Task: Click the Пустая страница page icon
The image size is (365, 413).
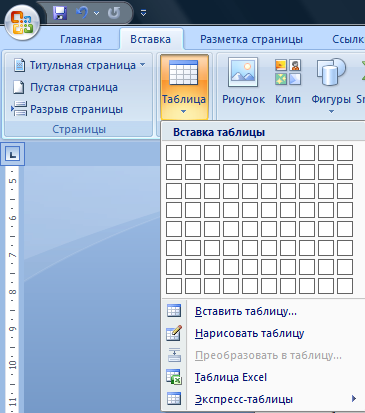Action: pyautogui.click(x=19, y=87)
